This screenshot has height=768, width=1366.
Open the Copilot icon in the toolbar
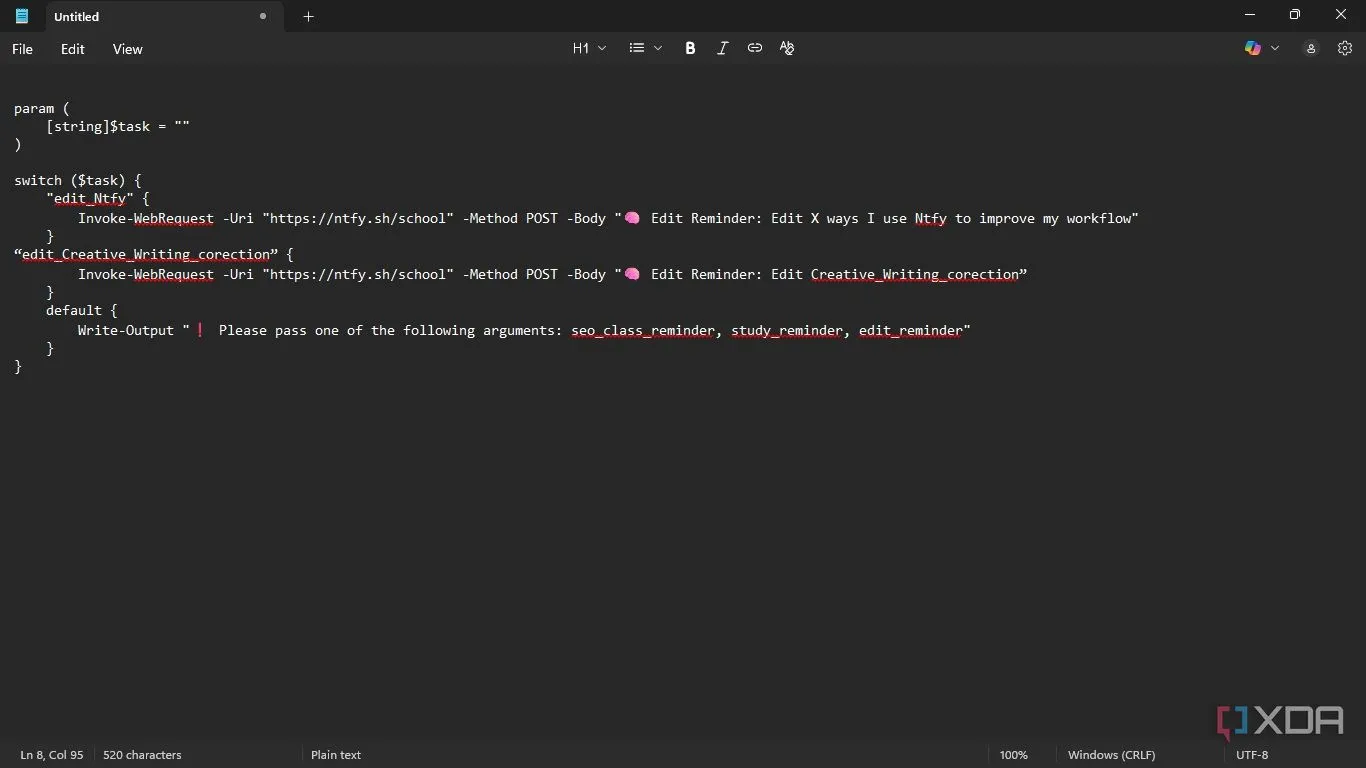pyautogui.click(x=1253, y=48)
